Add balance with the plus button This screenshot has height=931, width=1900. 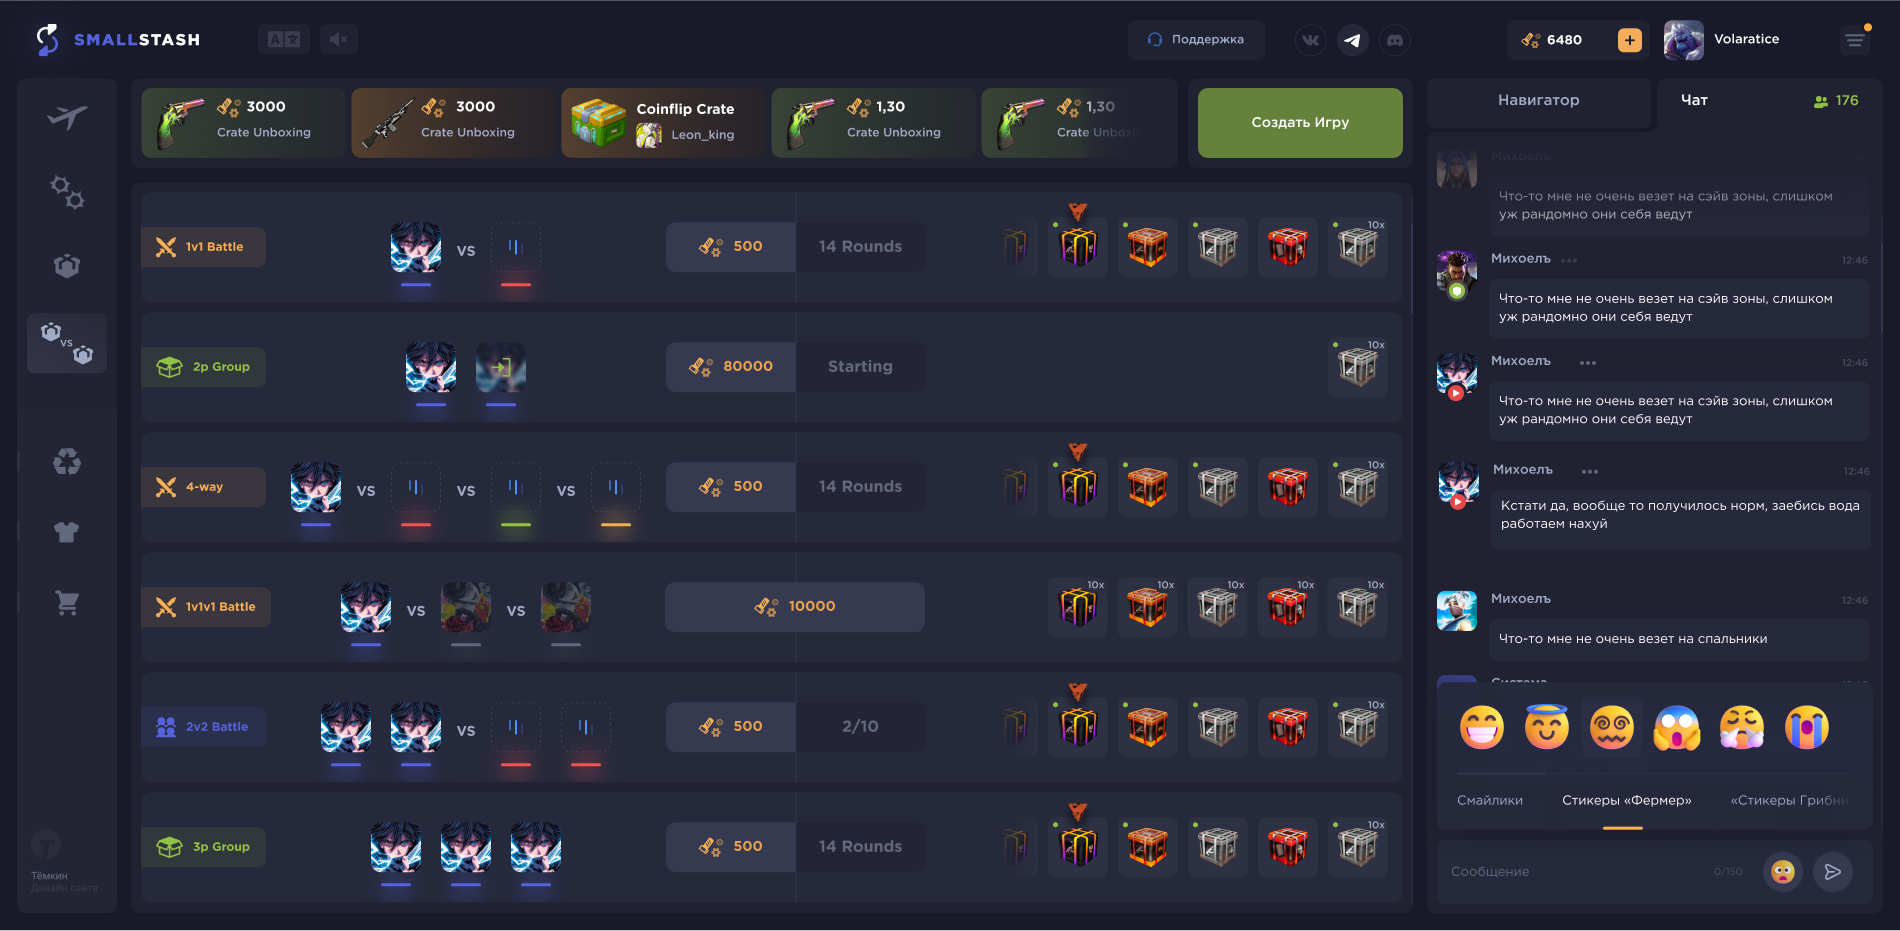tap(1630, 40)
